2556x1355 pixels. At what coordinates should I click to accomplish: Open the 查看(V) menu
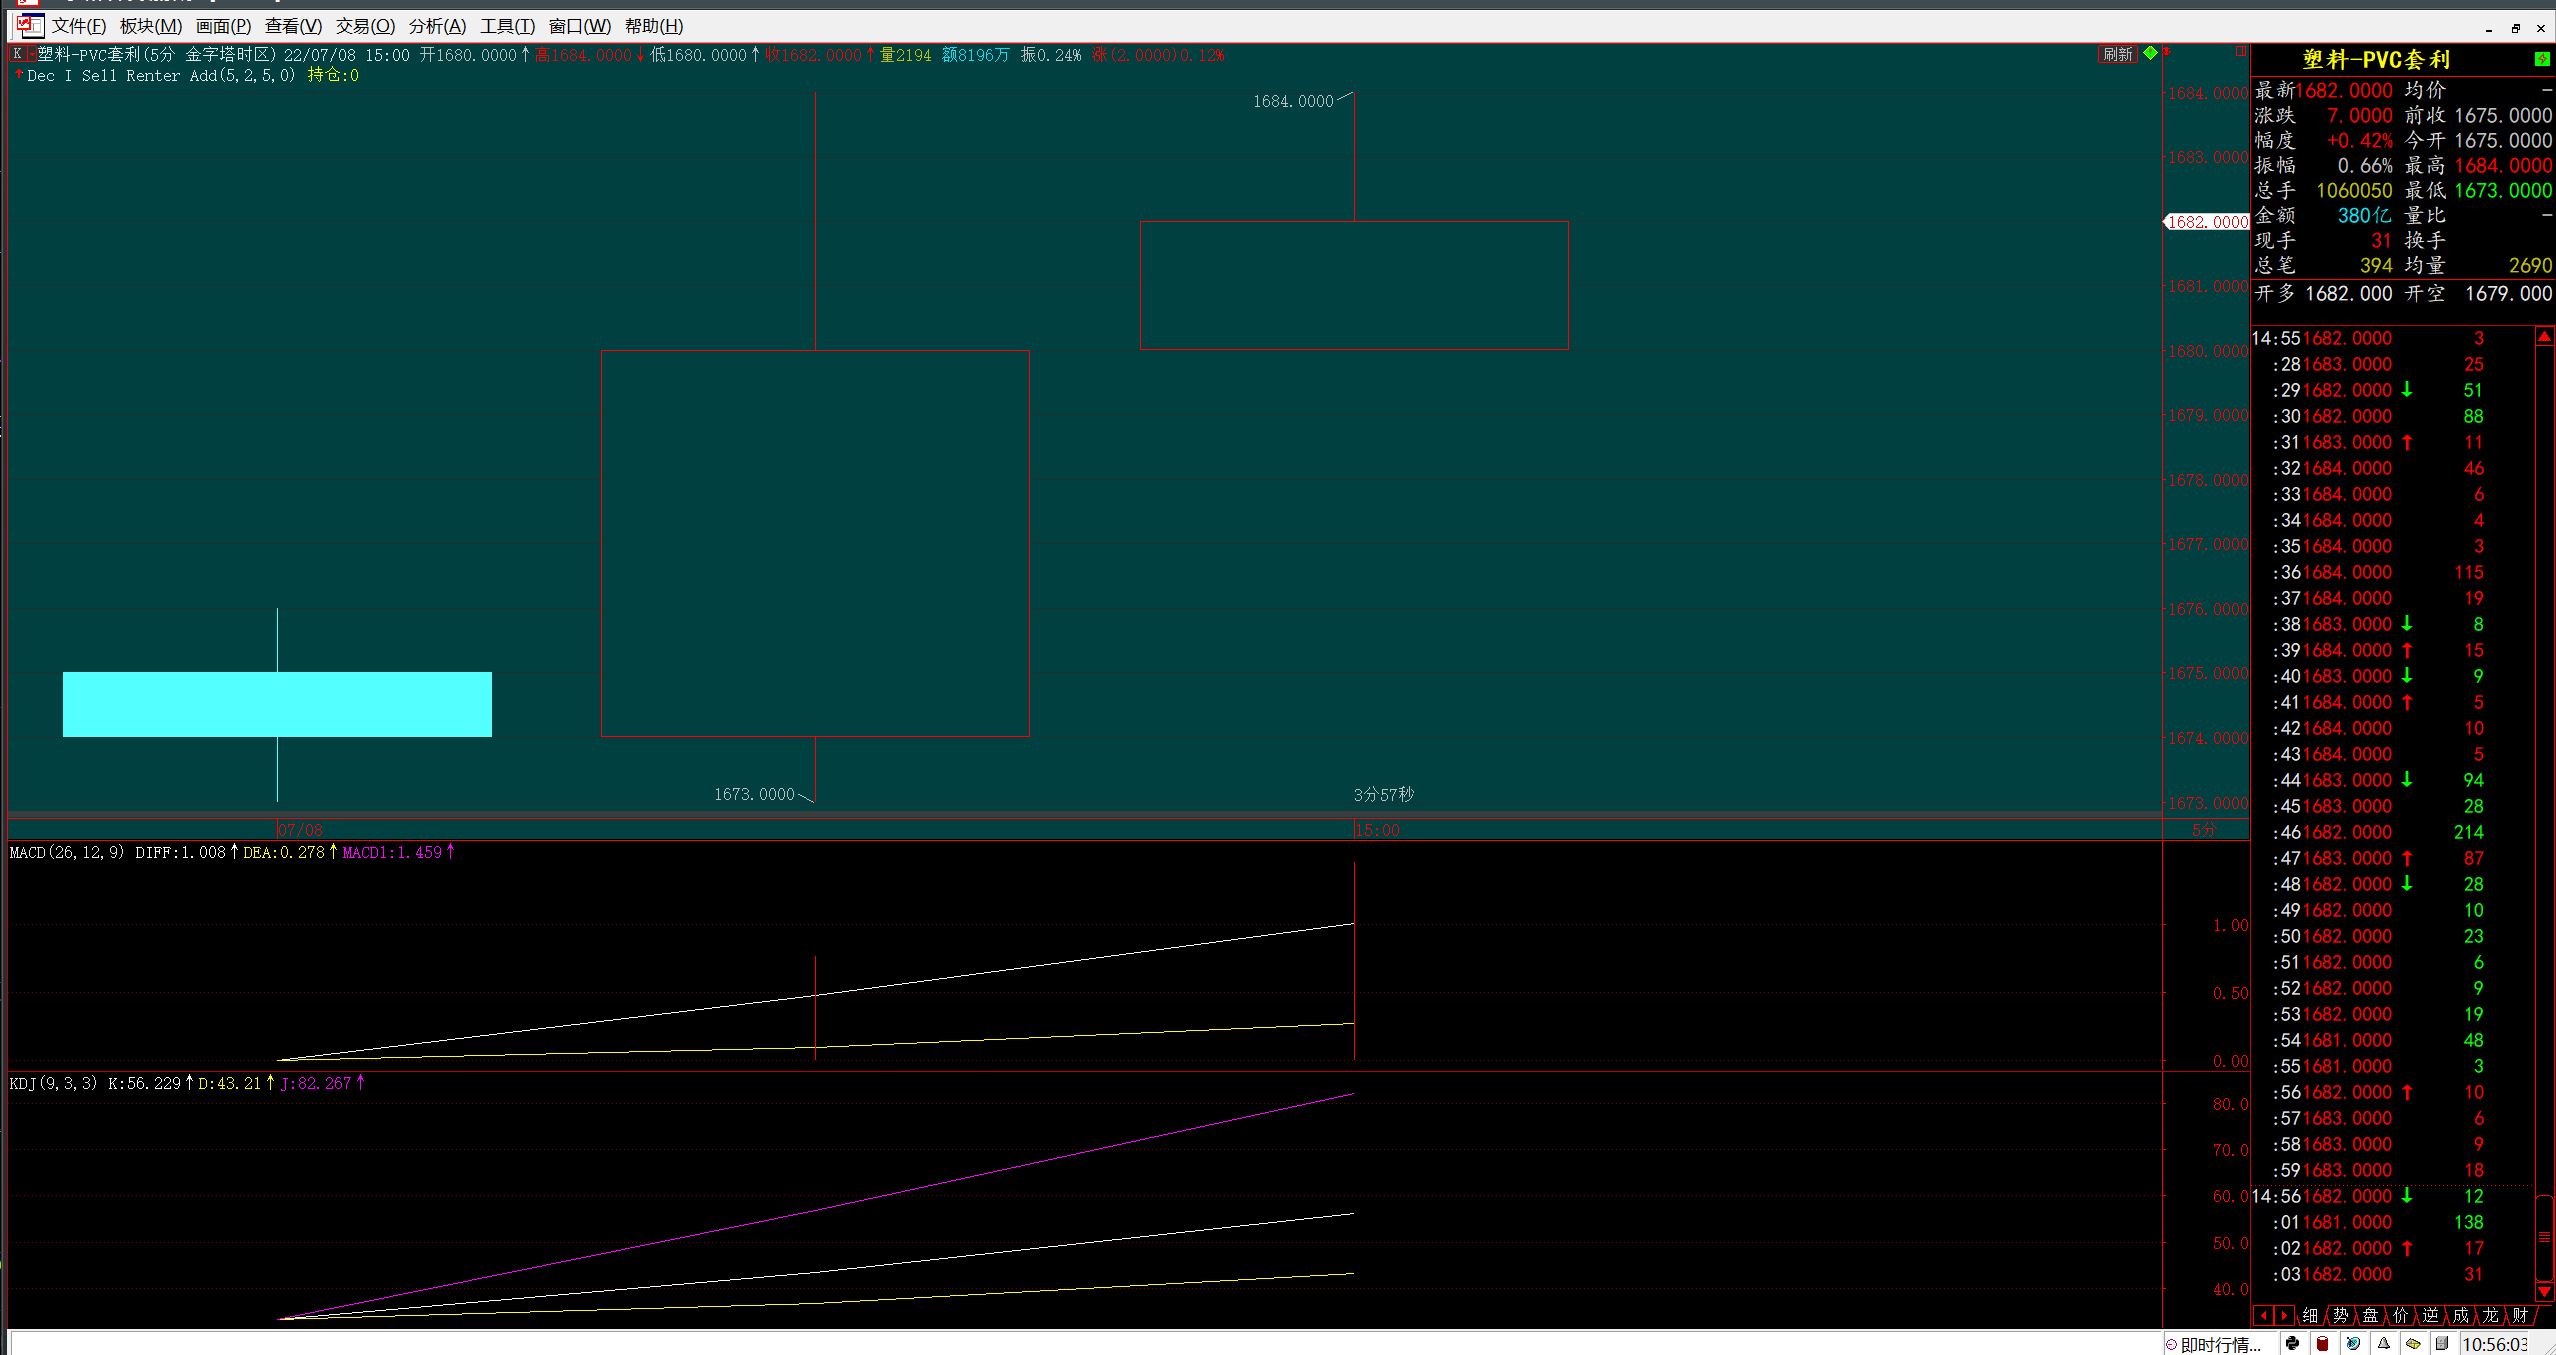tap(293, 26)
